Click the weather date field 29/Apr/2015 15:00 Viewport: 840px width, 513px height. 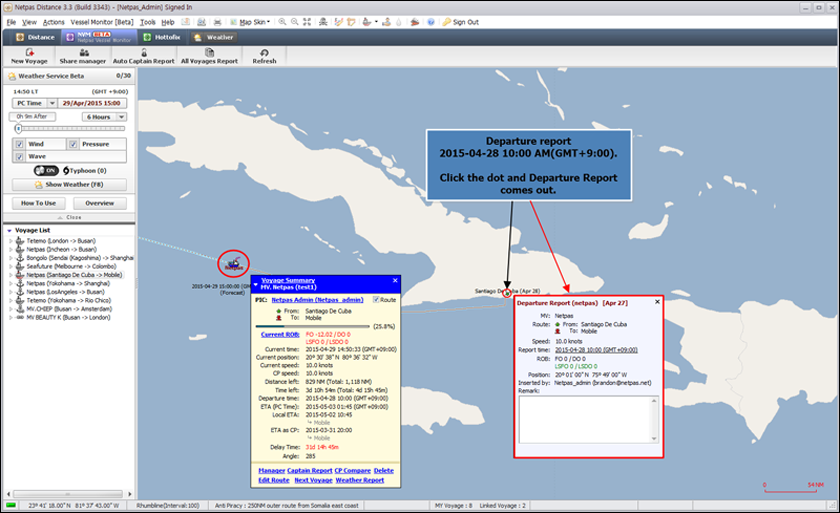(x=92, y=103)
